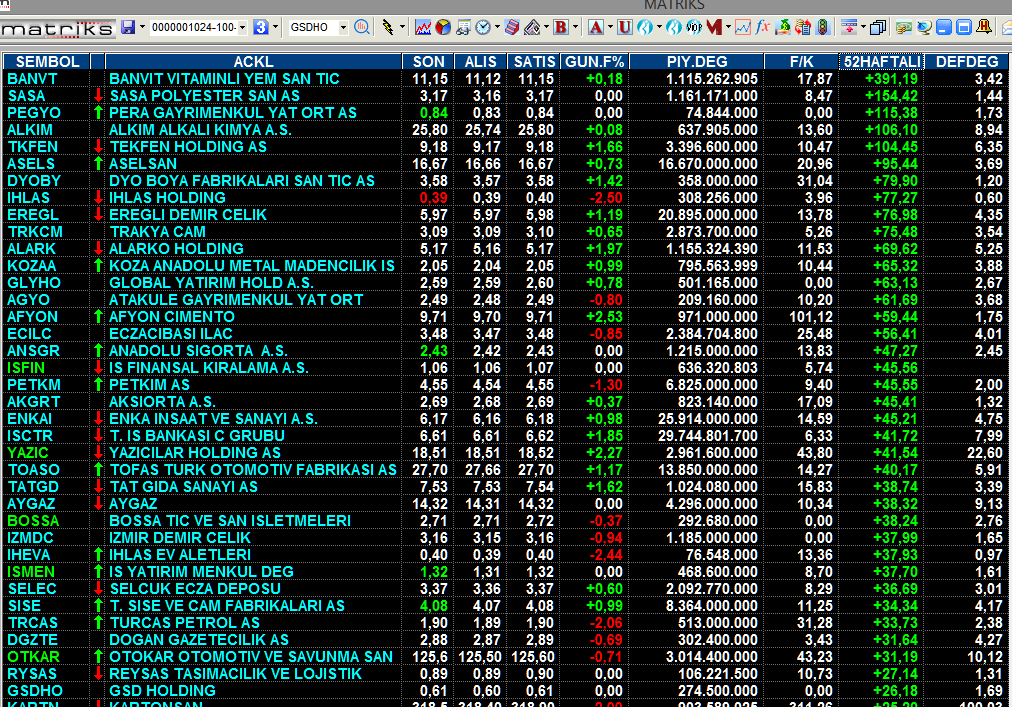The width and height of the screenshot is (1012, 707).
Task: Click PETKM's -1,30 daily change
Action: point(605,385)
